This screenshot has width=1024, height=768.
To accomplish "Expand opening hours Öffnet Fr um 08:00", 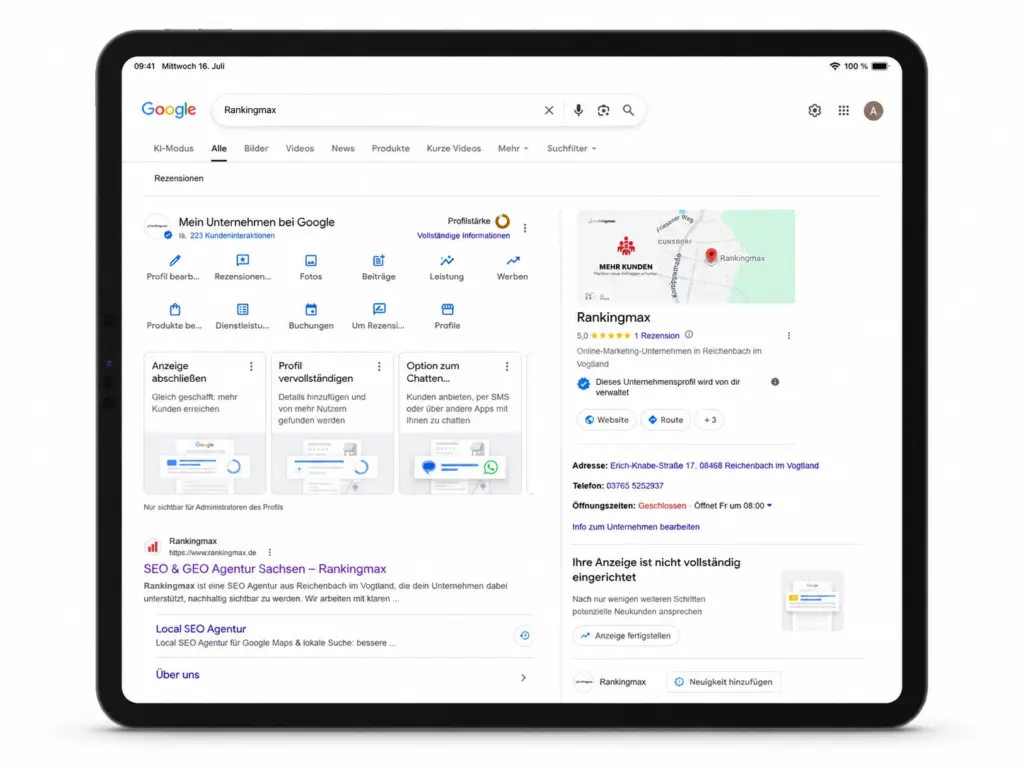I will point(733,505).
